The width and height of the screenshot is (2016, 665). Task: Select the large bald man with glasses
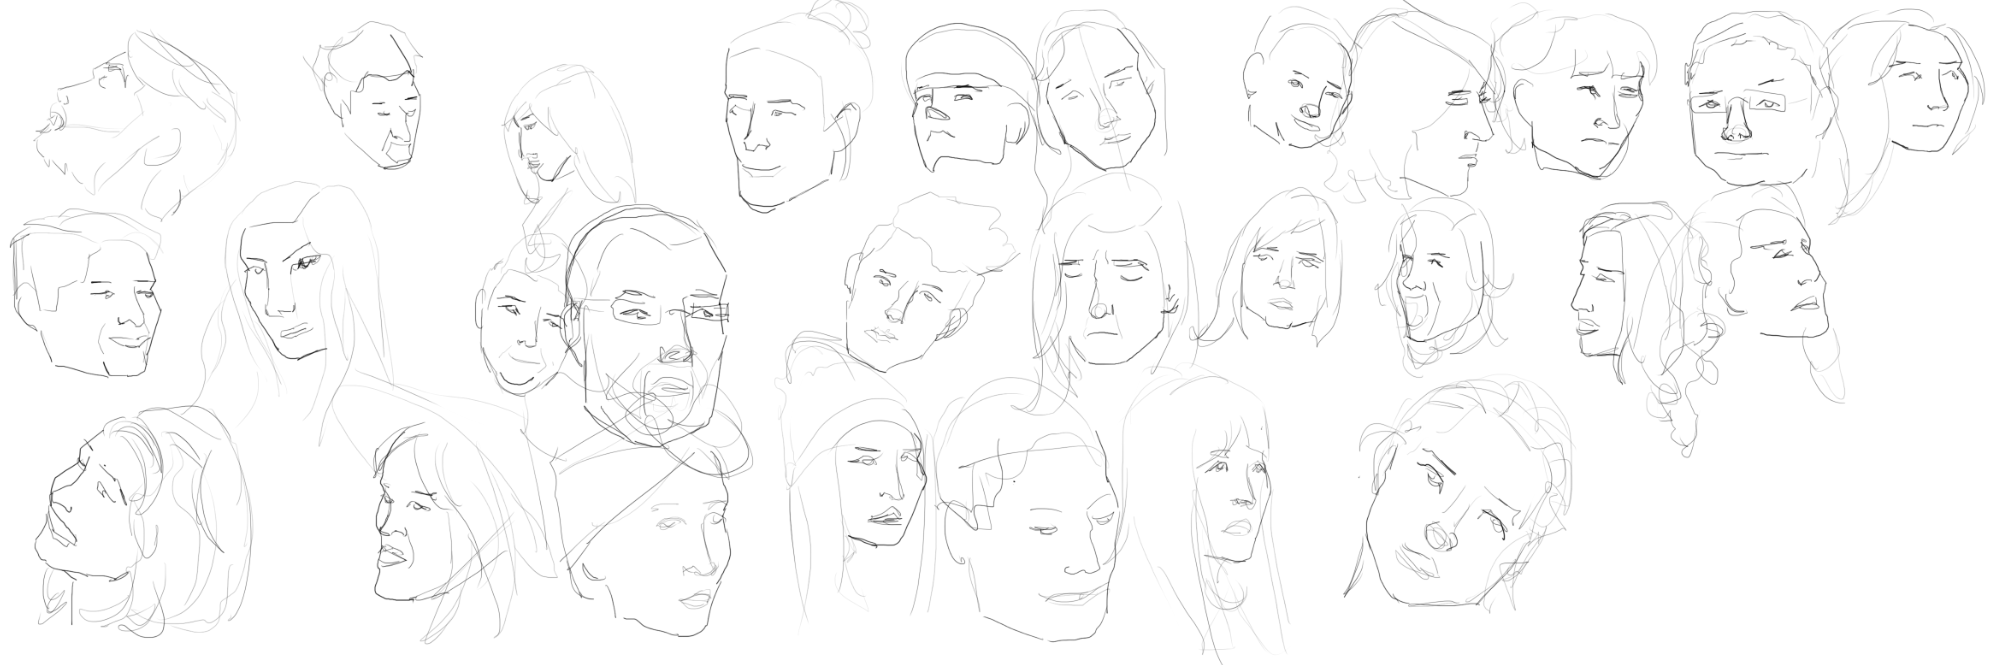pyautogui.click(x=650, y=330)
